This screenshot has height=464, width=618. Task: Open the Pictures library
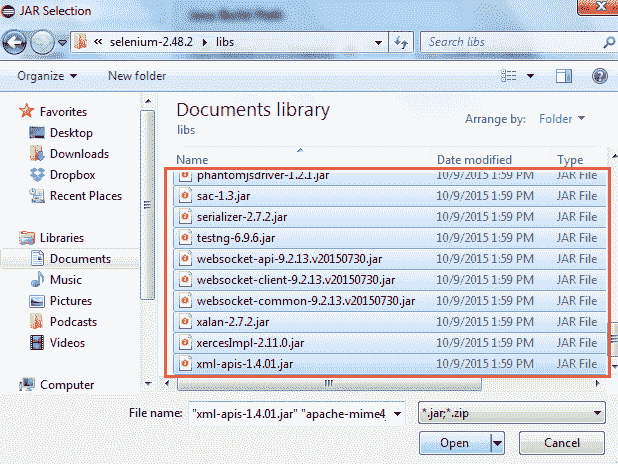[71, 301]
